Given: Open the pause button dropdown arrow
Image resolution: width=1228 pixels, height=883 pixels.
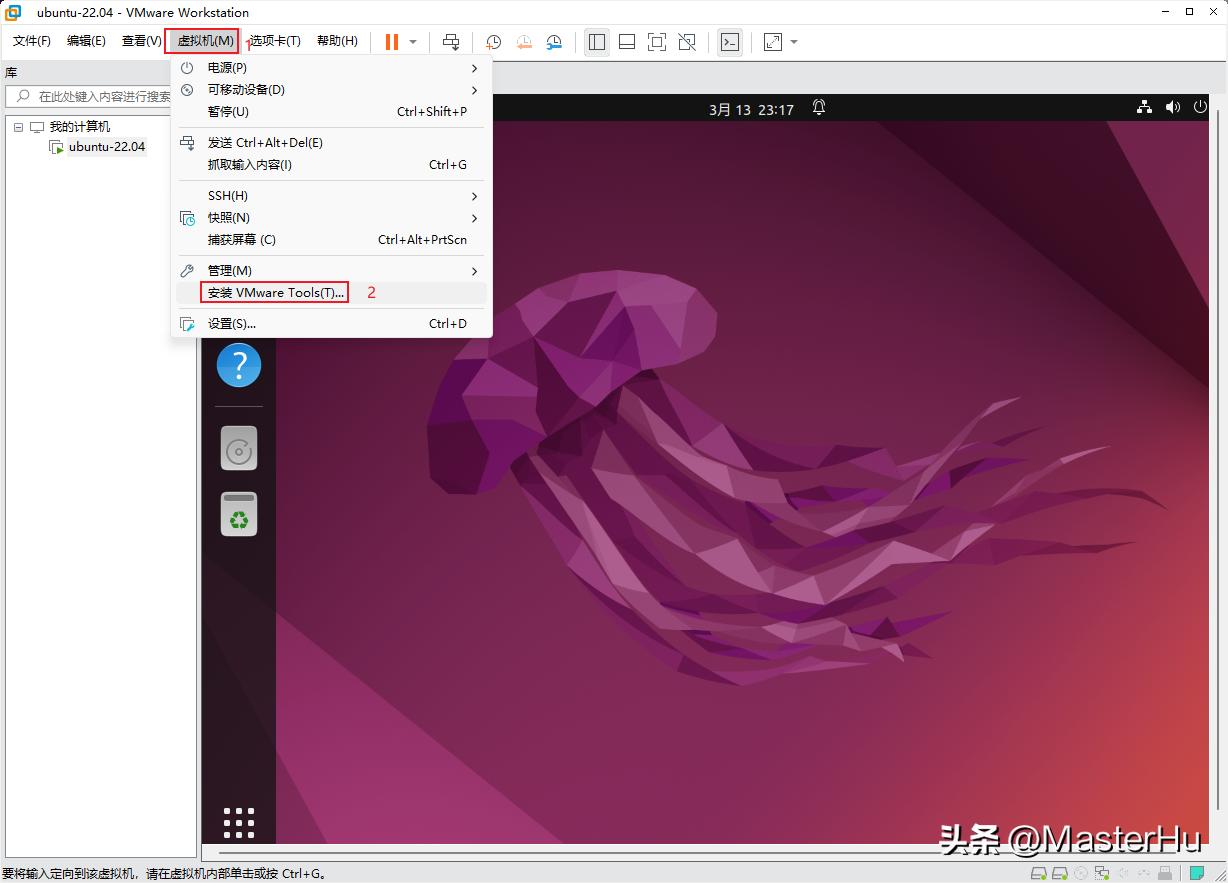Looking at the screenshot, I should pos(413,42).
